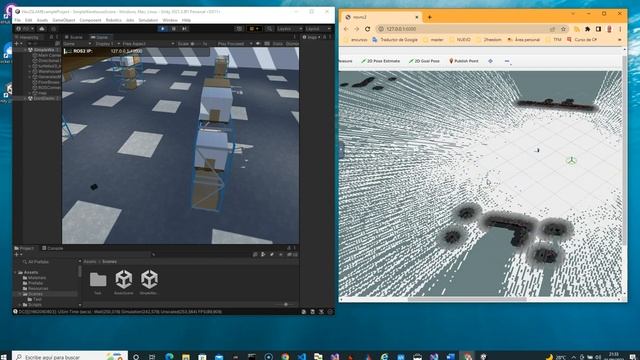Switch to the Game tab
Image resolution: width=640 pixels, height=360 pixels.
99,37
